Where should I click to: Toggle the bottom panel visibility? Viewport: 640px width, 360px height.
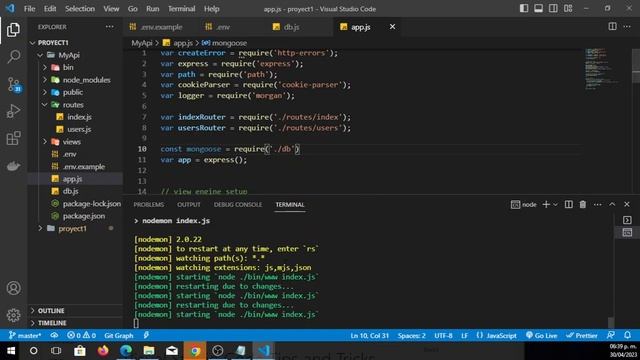click(x=538, y=8)
